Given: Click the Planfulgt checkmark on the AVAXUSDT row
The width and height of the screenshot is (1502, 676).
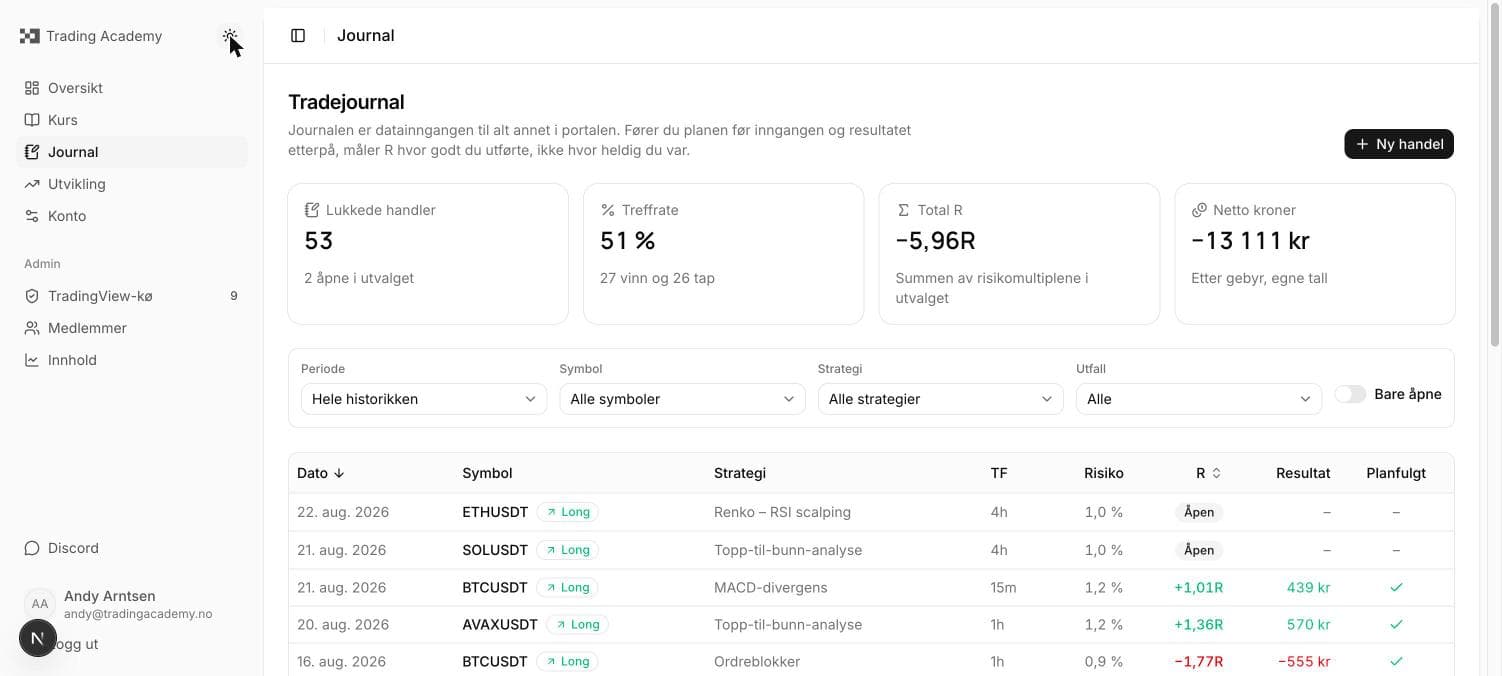Looking at the screenshot, I should pyautogui.click(x=1396, y=624).
